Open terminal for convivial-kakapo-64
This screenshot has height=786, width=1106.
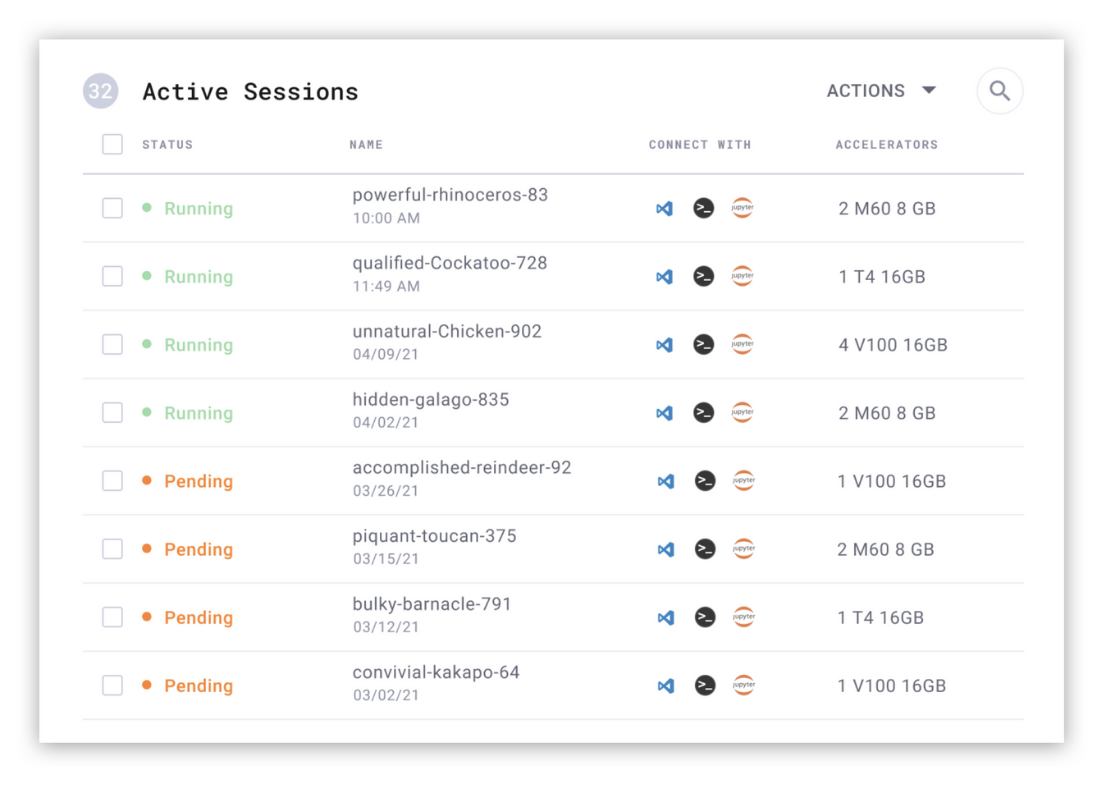point(705,686)
